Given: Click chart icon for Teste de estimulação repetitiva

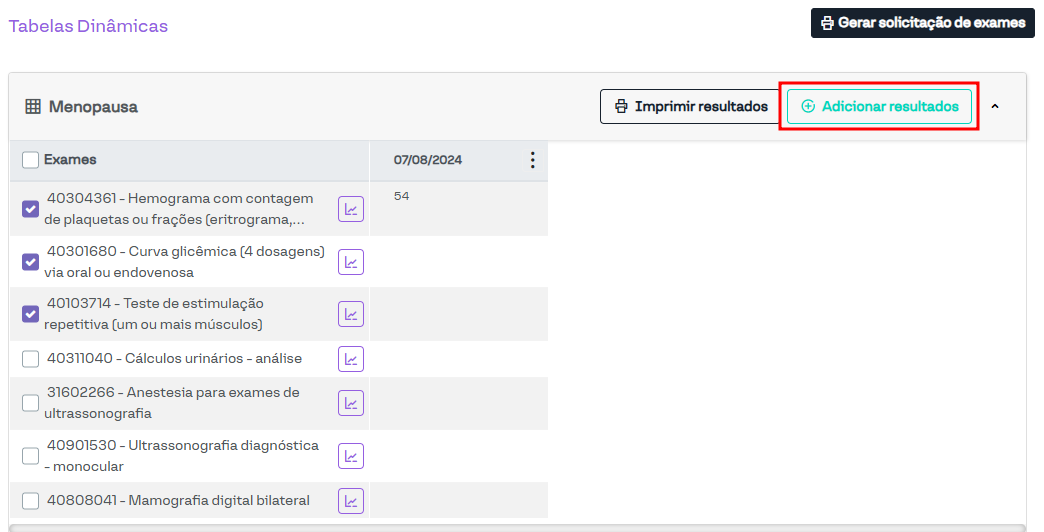Looking at the screenshot, I should coord(351,314).
